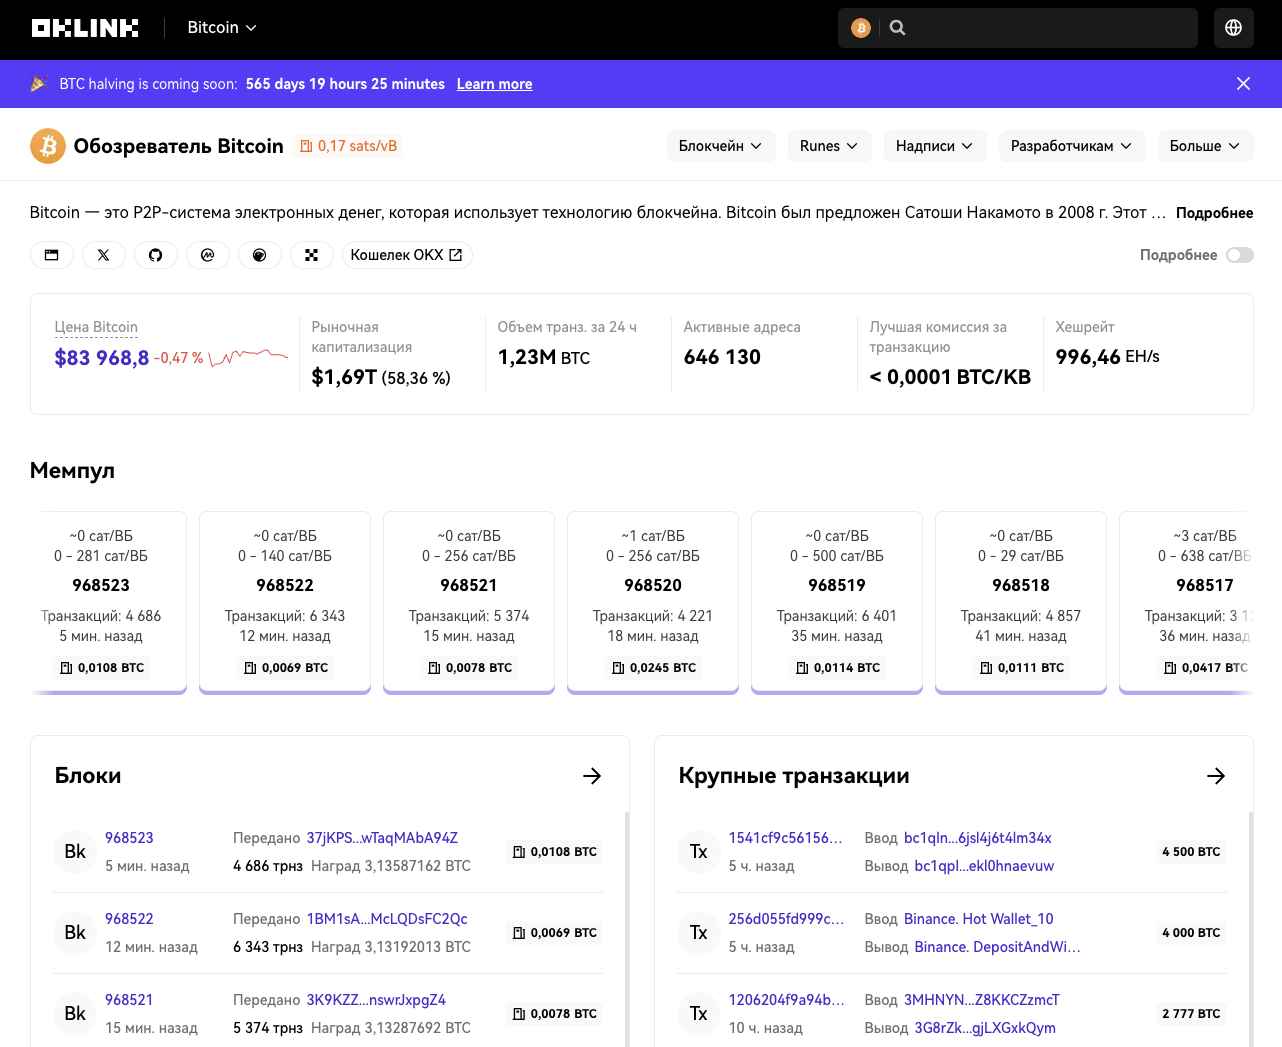
Task: Click the Bk icon for block 968523
Action: 75,852
